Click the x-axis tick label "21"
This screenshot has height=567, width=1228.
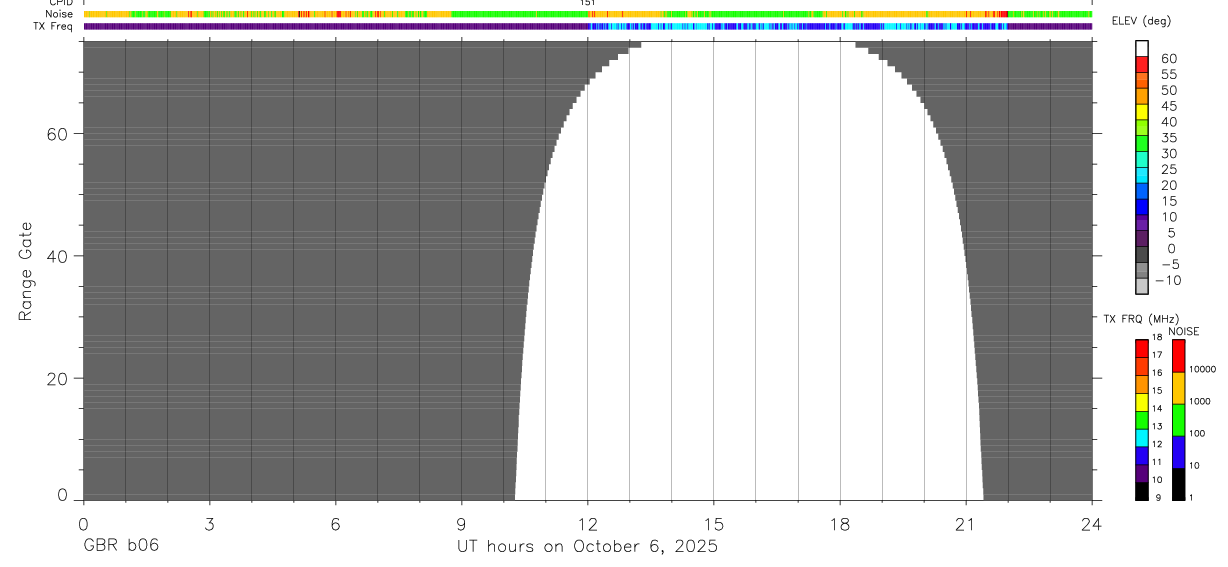point(965,523)
